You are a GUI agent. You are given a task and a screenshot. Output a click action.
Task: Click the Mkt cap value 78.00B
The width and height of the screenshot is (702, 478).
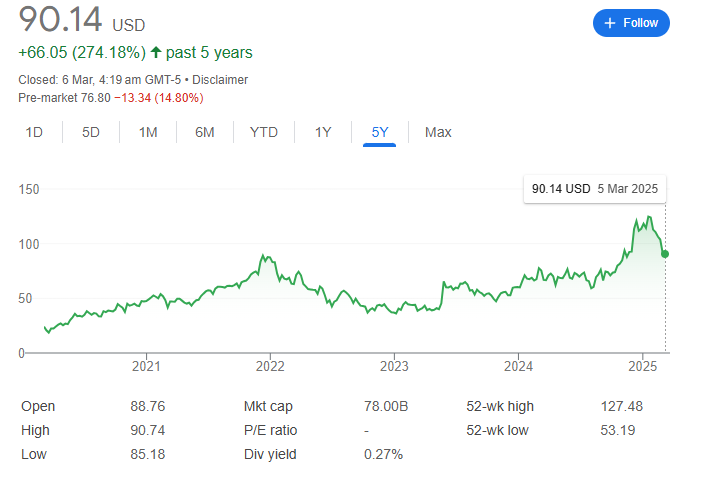coord(386,406)
